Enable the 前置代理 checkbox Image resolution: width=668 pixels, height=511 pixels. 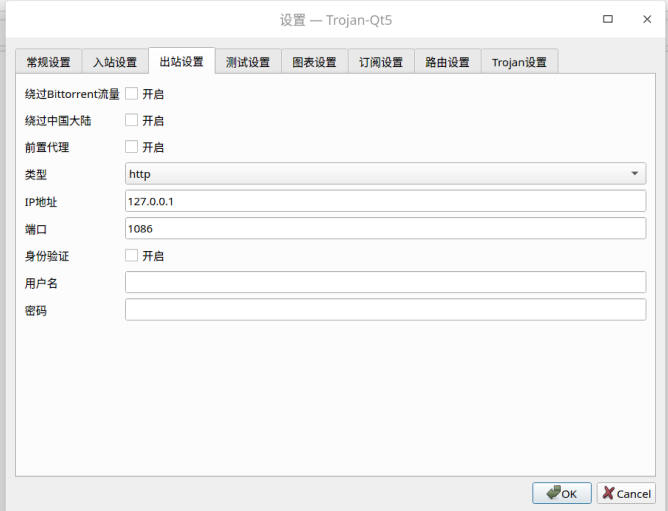[x=131, y=147]
